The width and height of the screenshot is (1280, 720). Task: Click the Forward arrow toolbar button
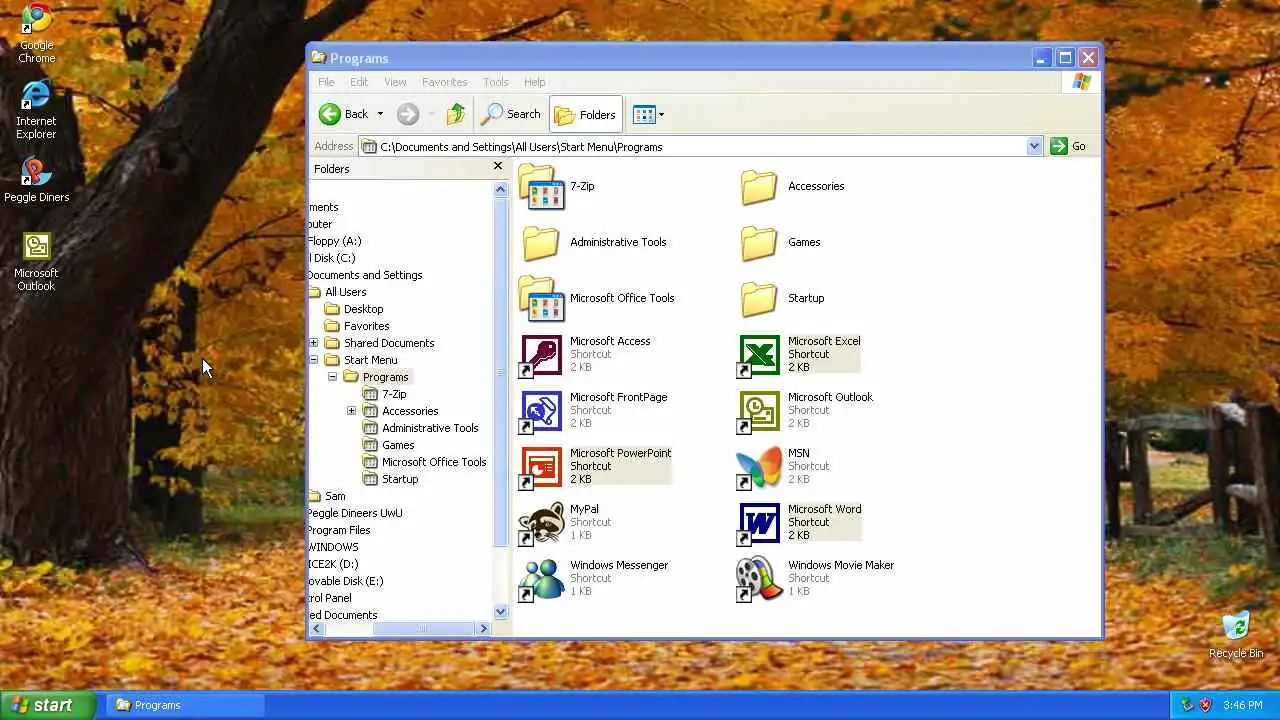click(407, 114)
